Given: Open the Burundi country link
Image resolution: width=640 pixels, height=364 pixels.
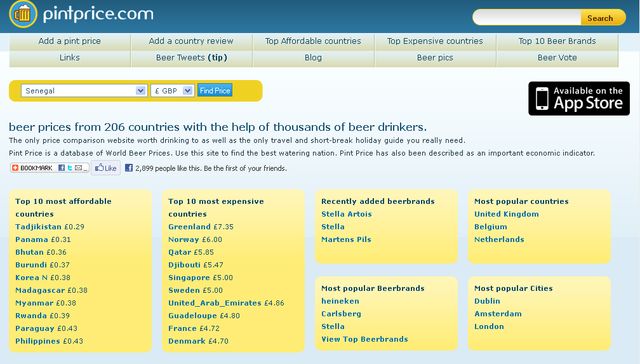Looking at the screenshot, I should [31, 265].
